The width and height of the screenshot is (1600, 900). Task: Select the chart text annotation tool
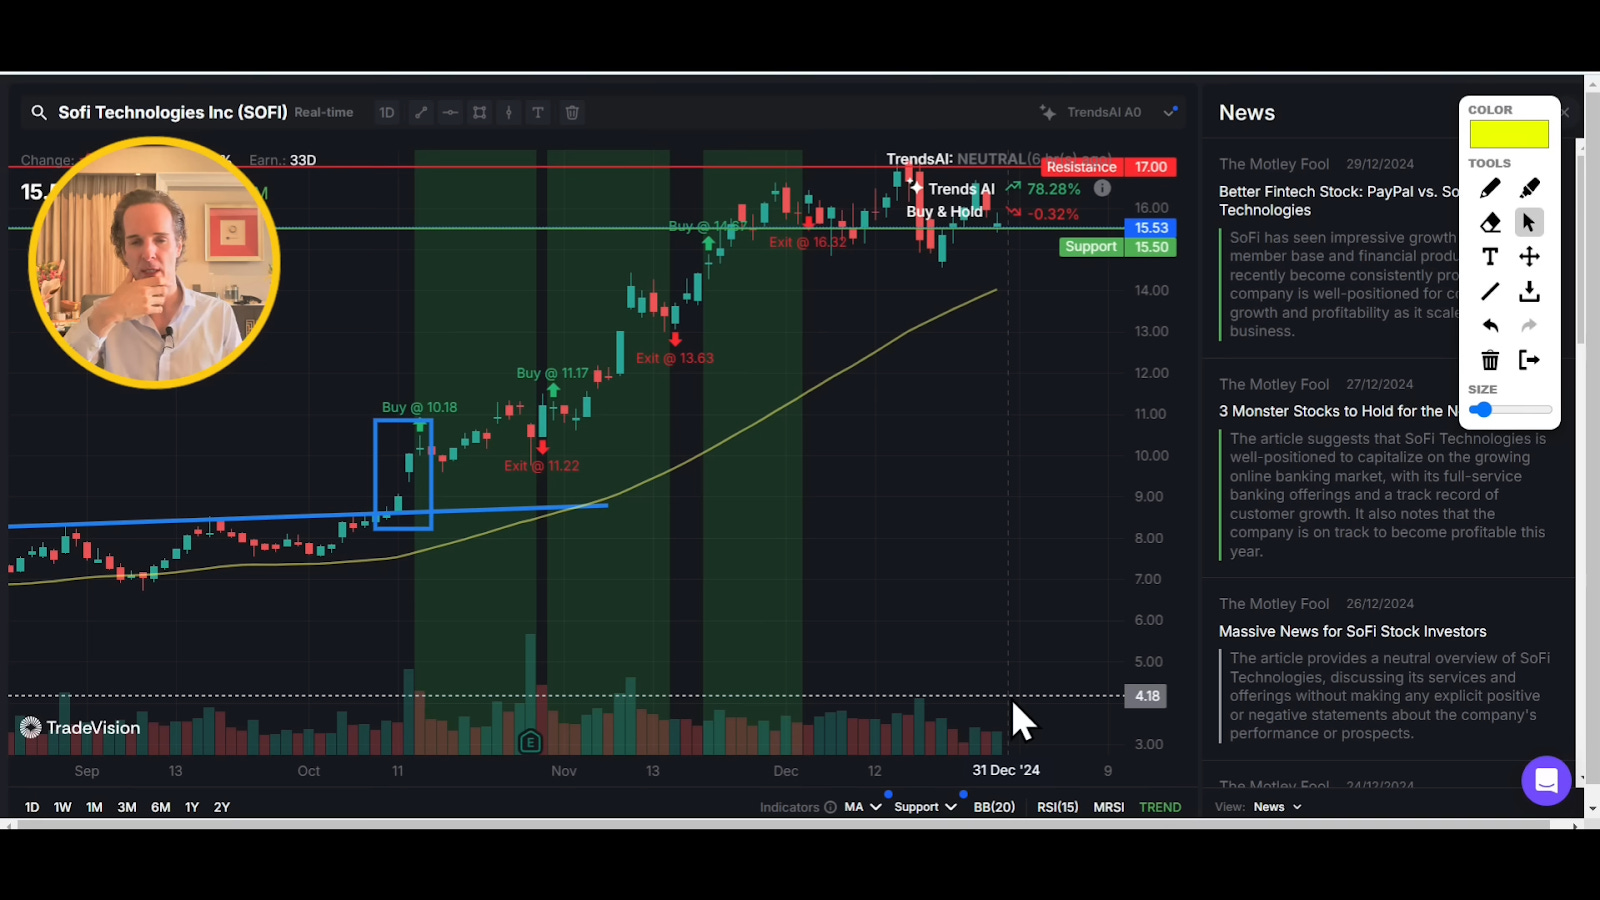pos(538,113)
